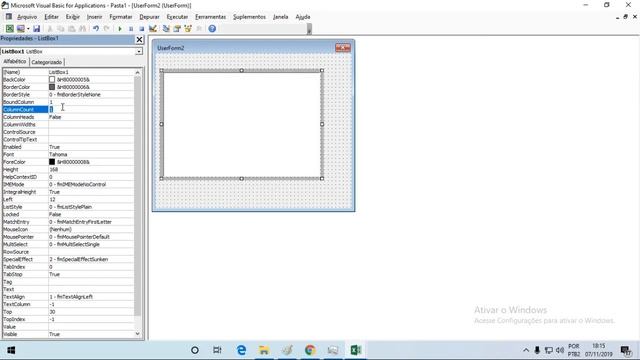This screenshot has height=360, width=640.
Task: Open the Properties Window icon
Action: click(177, 29)
